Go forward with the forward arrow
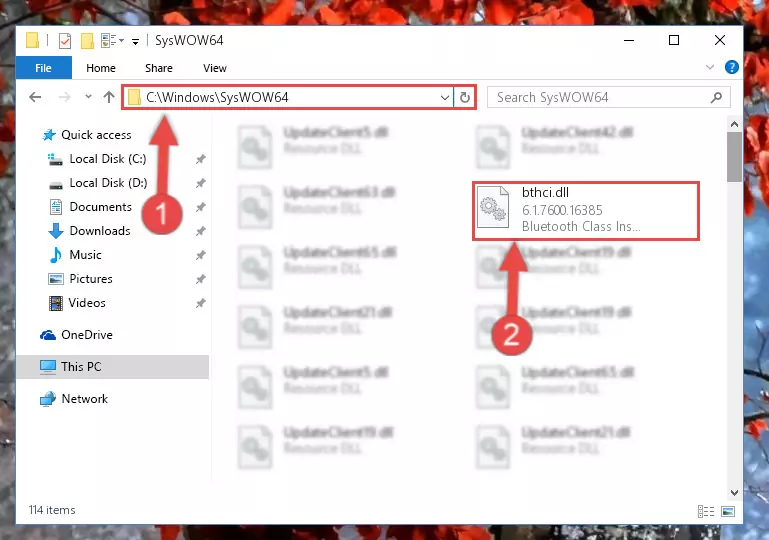 64,97
